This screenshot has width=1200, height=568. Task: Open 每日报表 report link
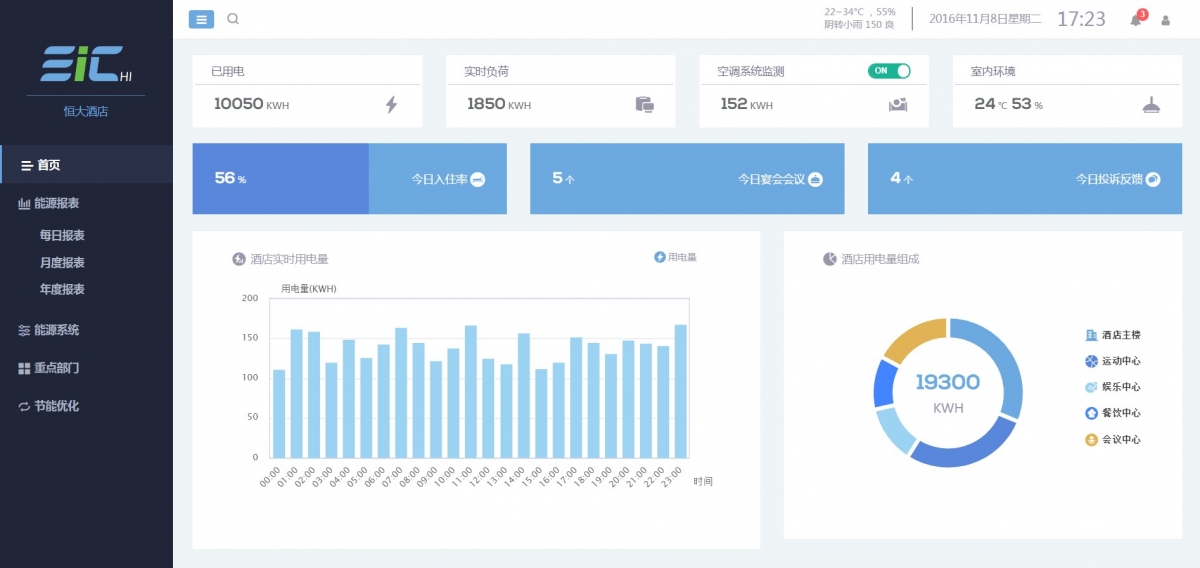pyautogui.click(x=62, y=236)
